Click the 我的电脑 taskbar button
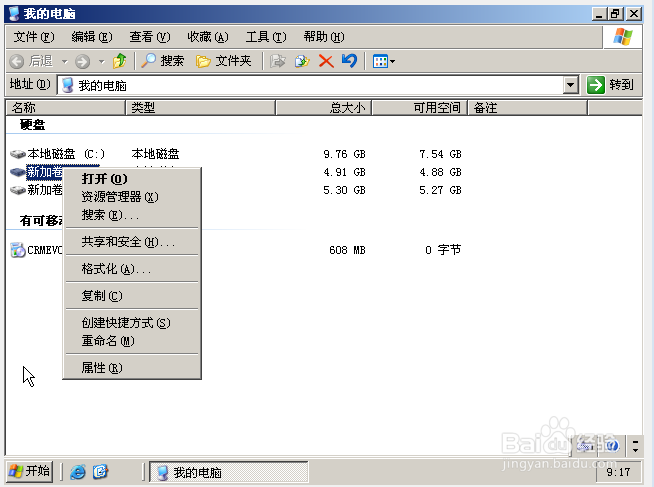Image resolution: width=654 pixels, height=487 pixels. coord(229,472)
